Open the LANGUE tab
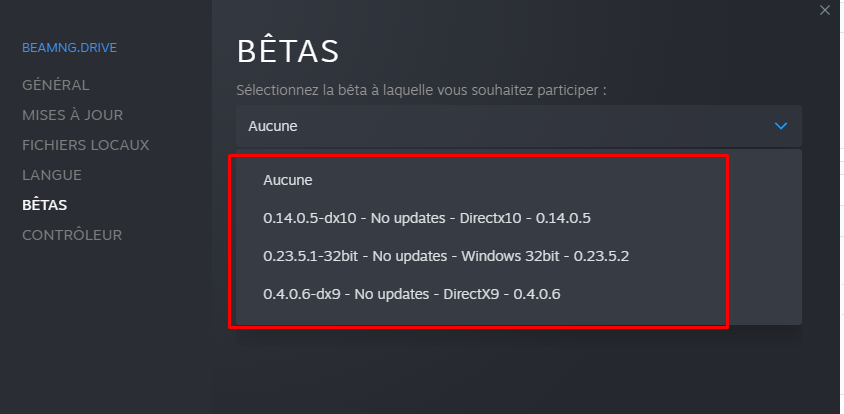Screen dimensions: 844x414 point(52,175)
